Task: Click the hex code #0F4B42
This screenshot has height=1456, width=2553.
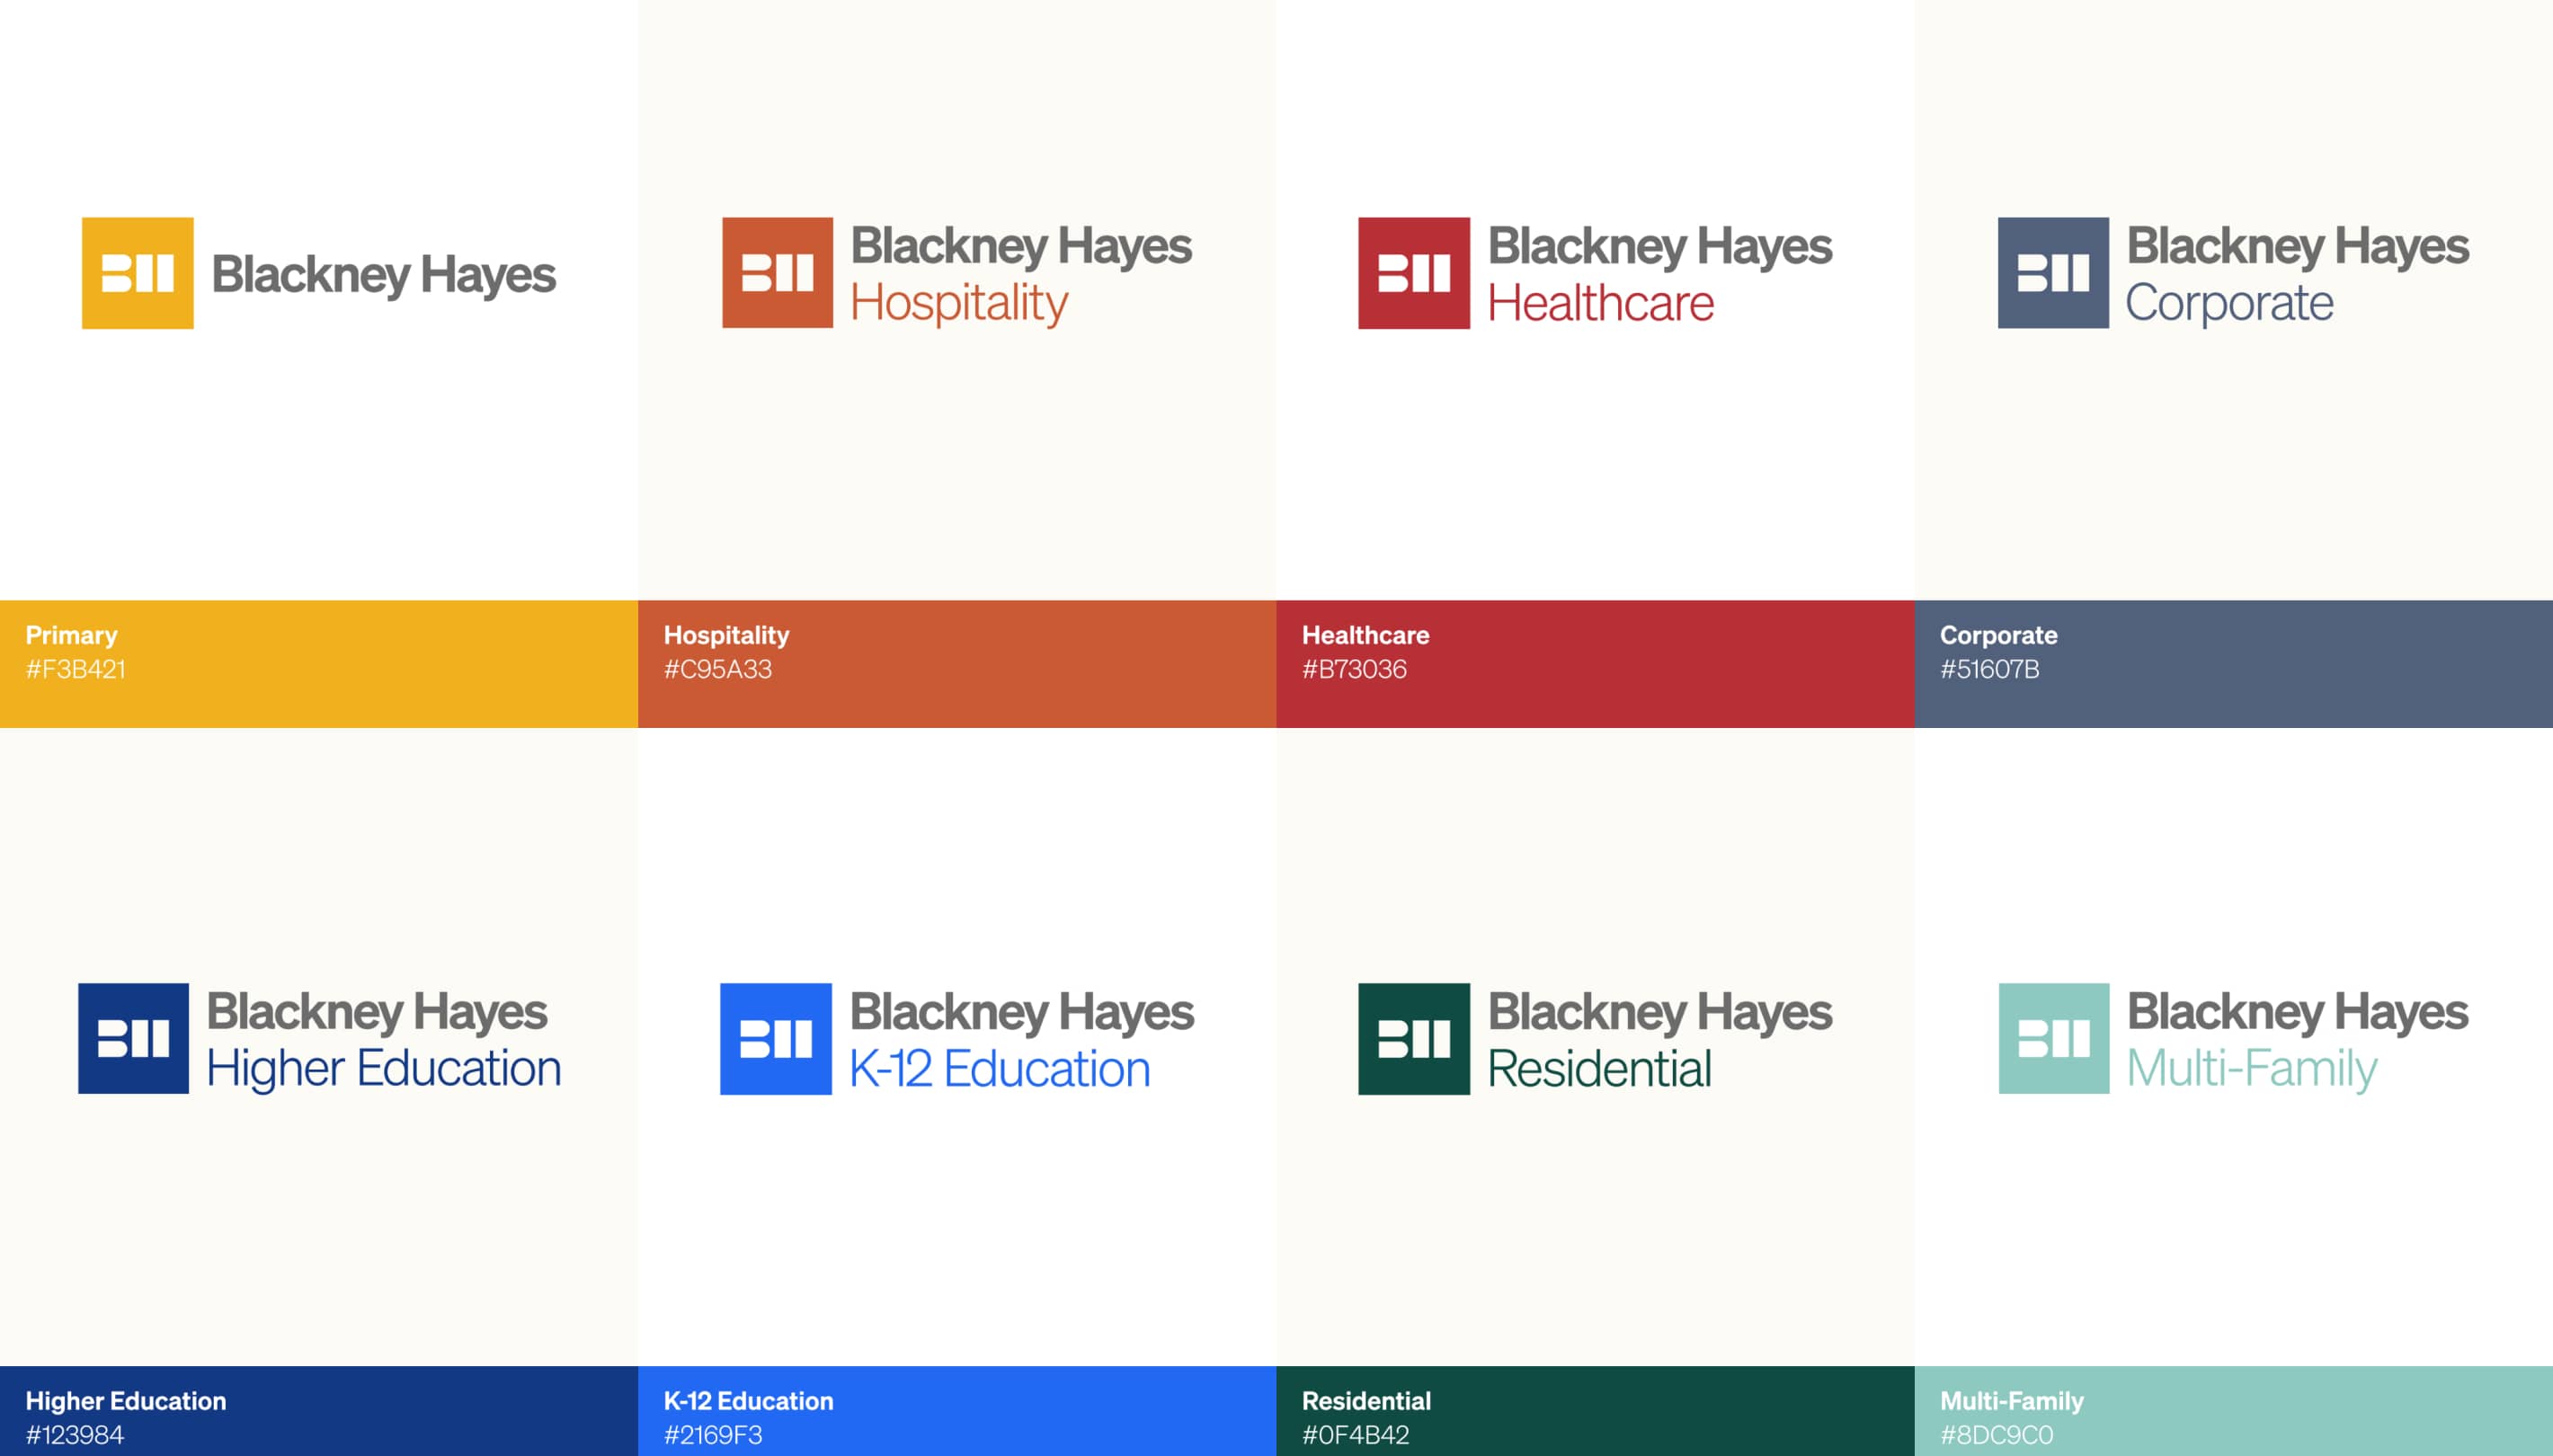Action: (x=1355, y=1435)
